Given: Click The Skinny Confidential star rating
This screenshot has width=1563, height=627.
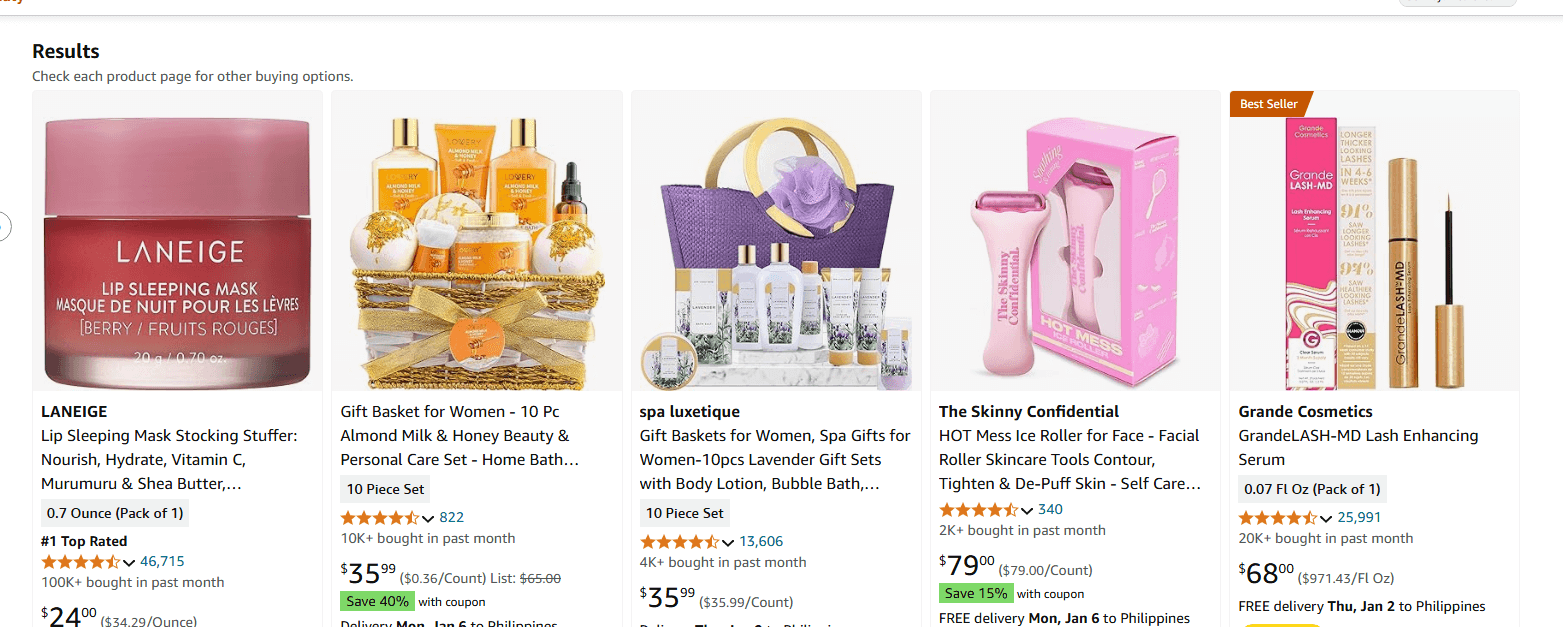Looking at the screenshot, I should click(977, 510).
